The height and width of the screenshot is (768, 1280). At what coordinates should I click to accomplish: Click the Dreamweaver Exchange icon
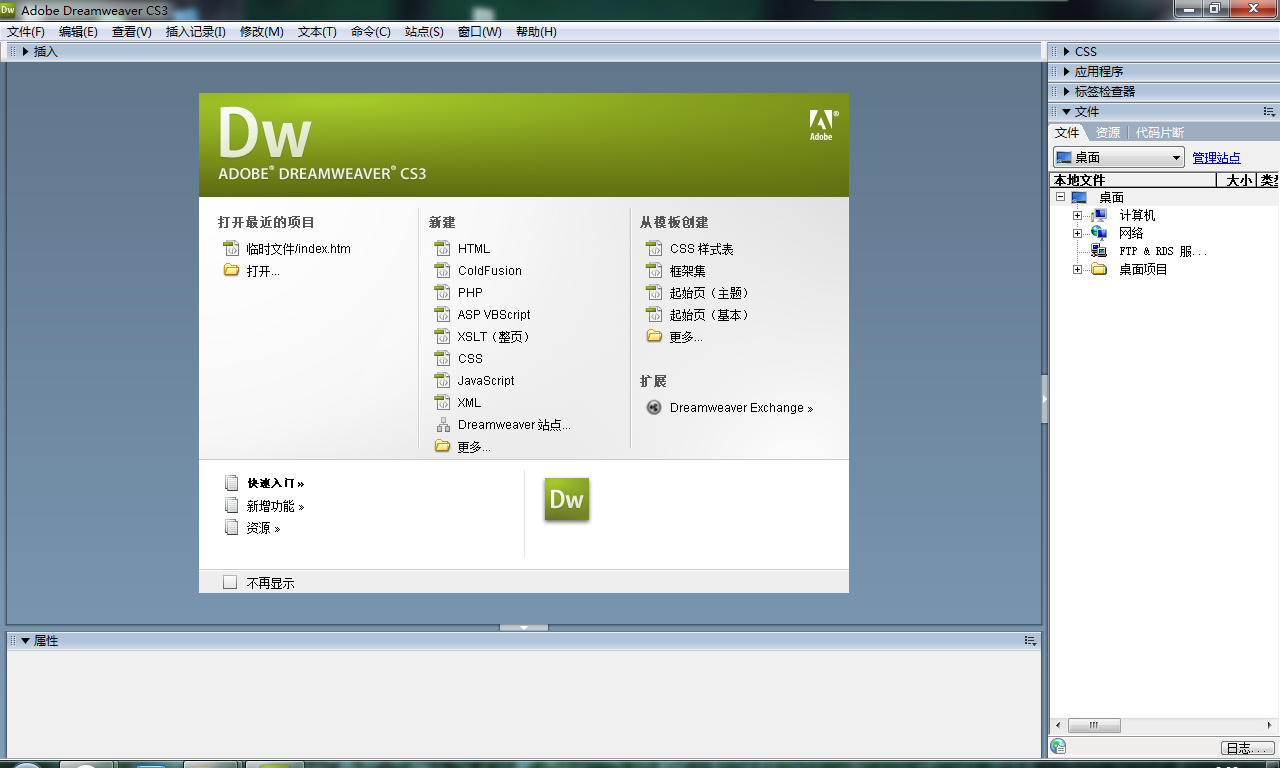coord(654,407)
